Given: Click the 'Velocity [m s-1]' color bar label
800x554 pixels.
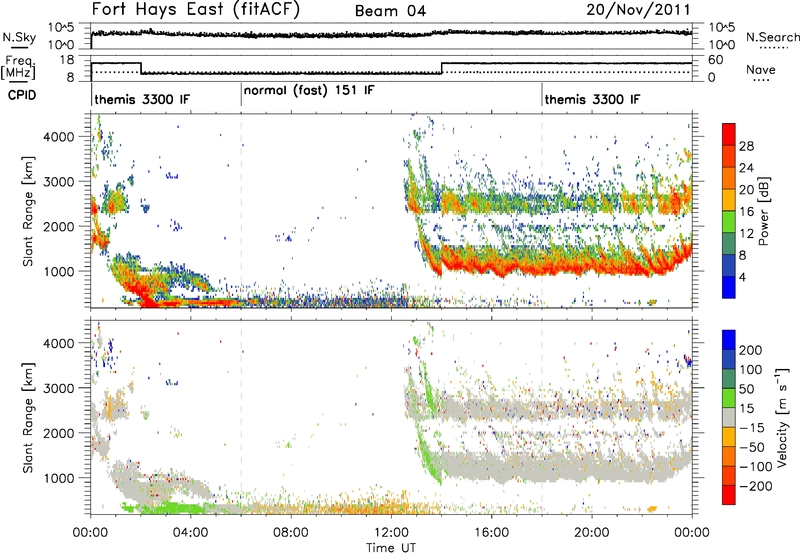Looking at the screenshot, I should (781, 418).
